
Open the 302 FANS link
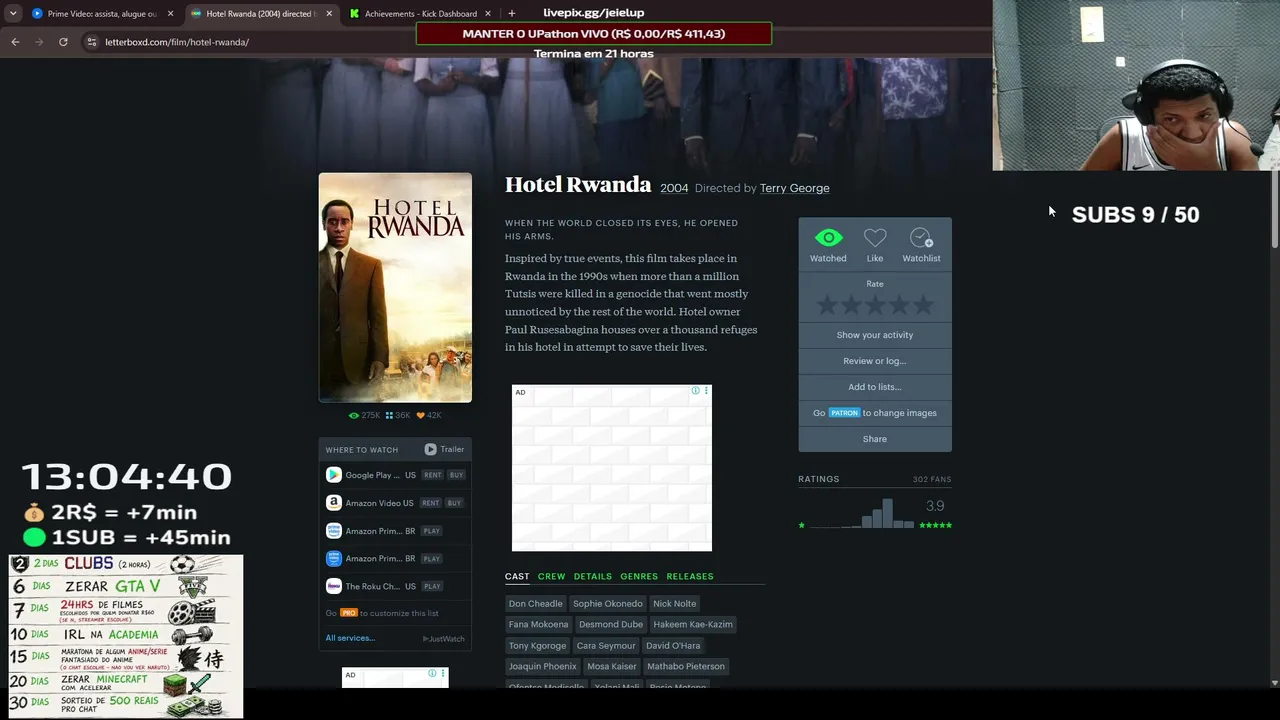pyautogui.click(x=932, y=480)
